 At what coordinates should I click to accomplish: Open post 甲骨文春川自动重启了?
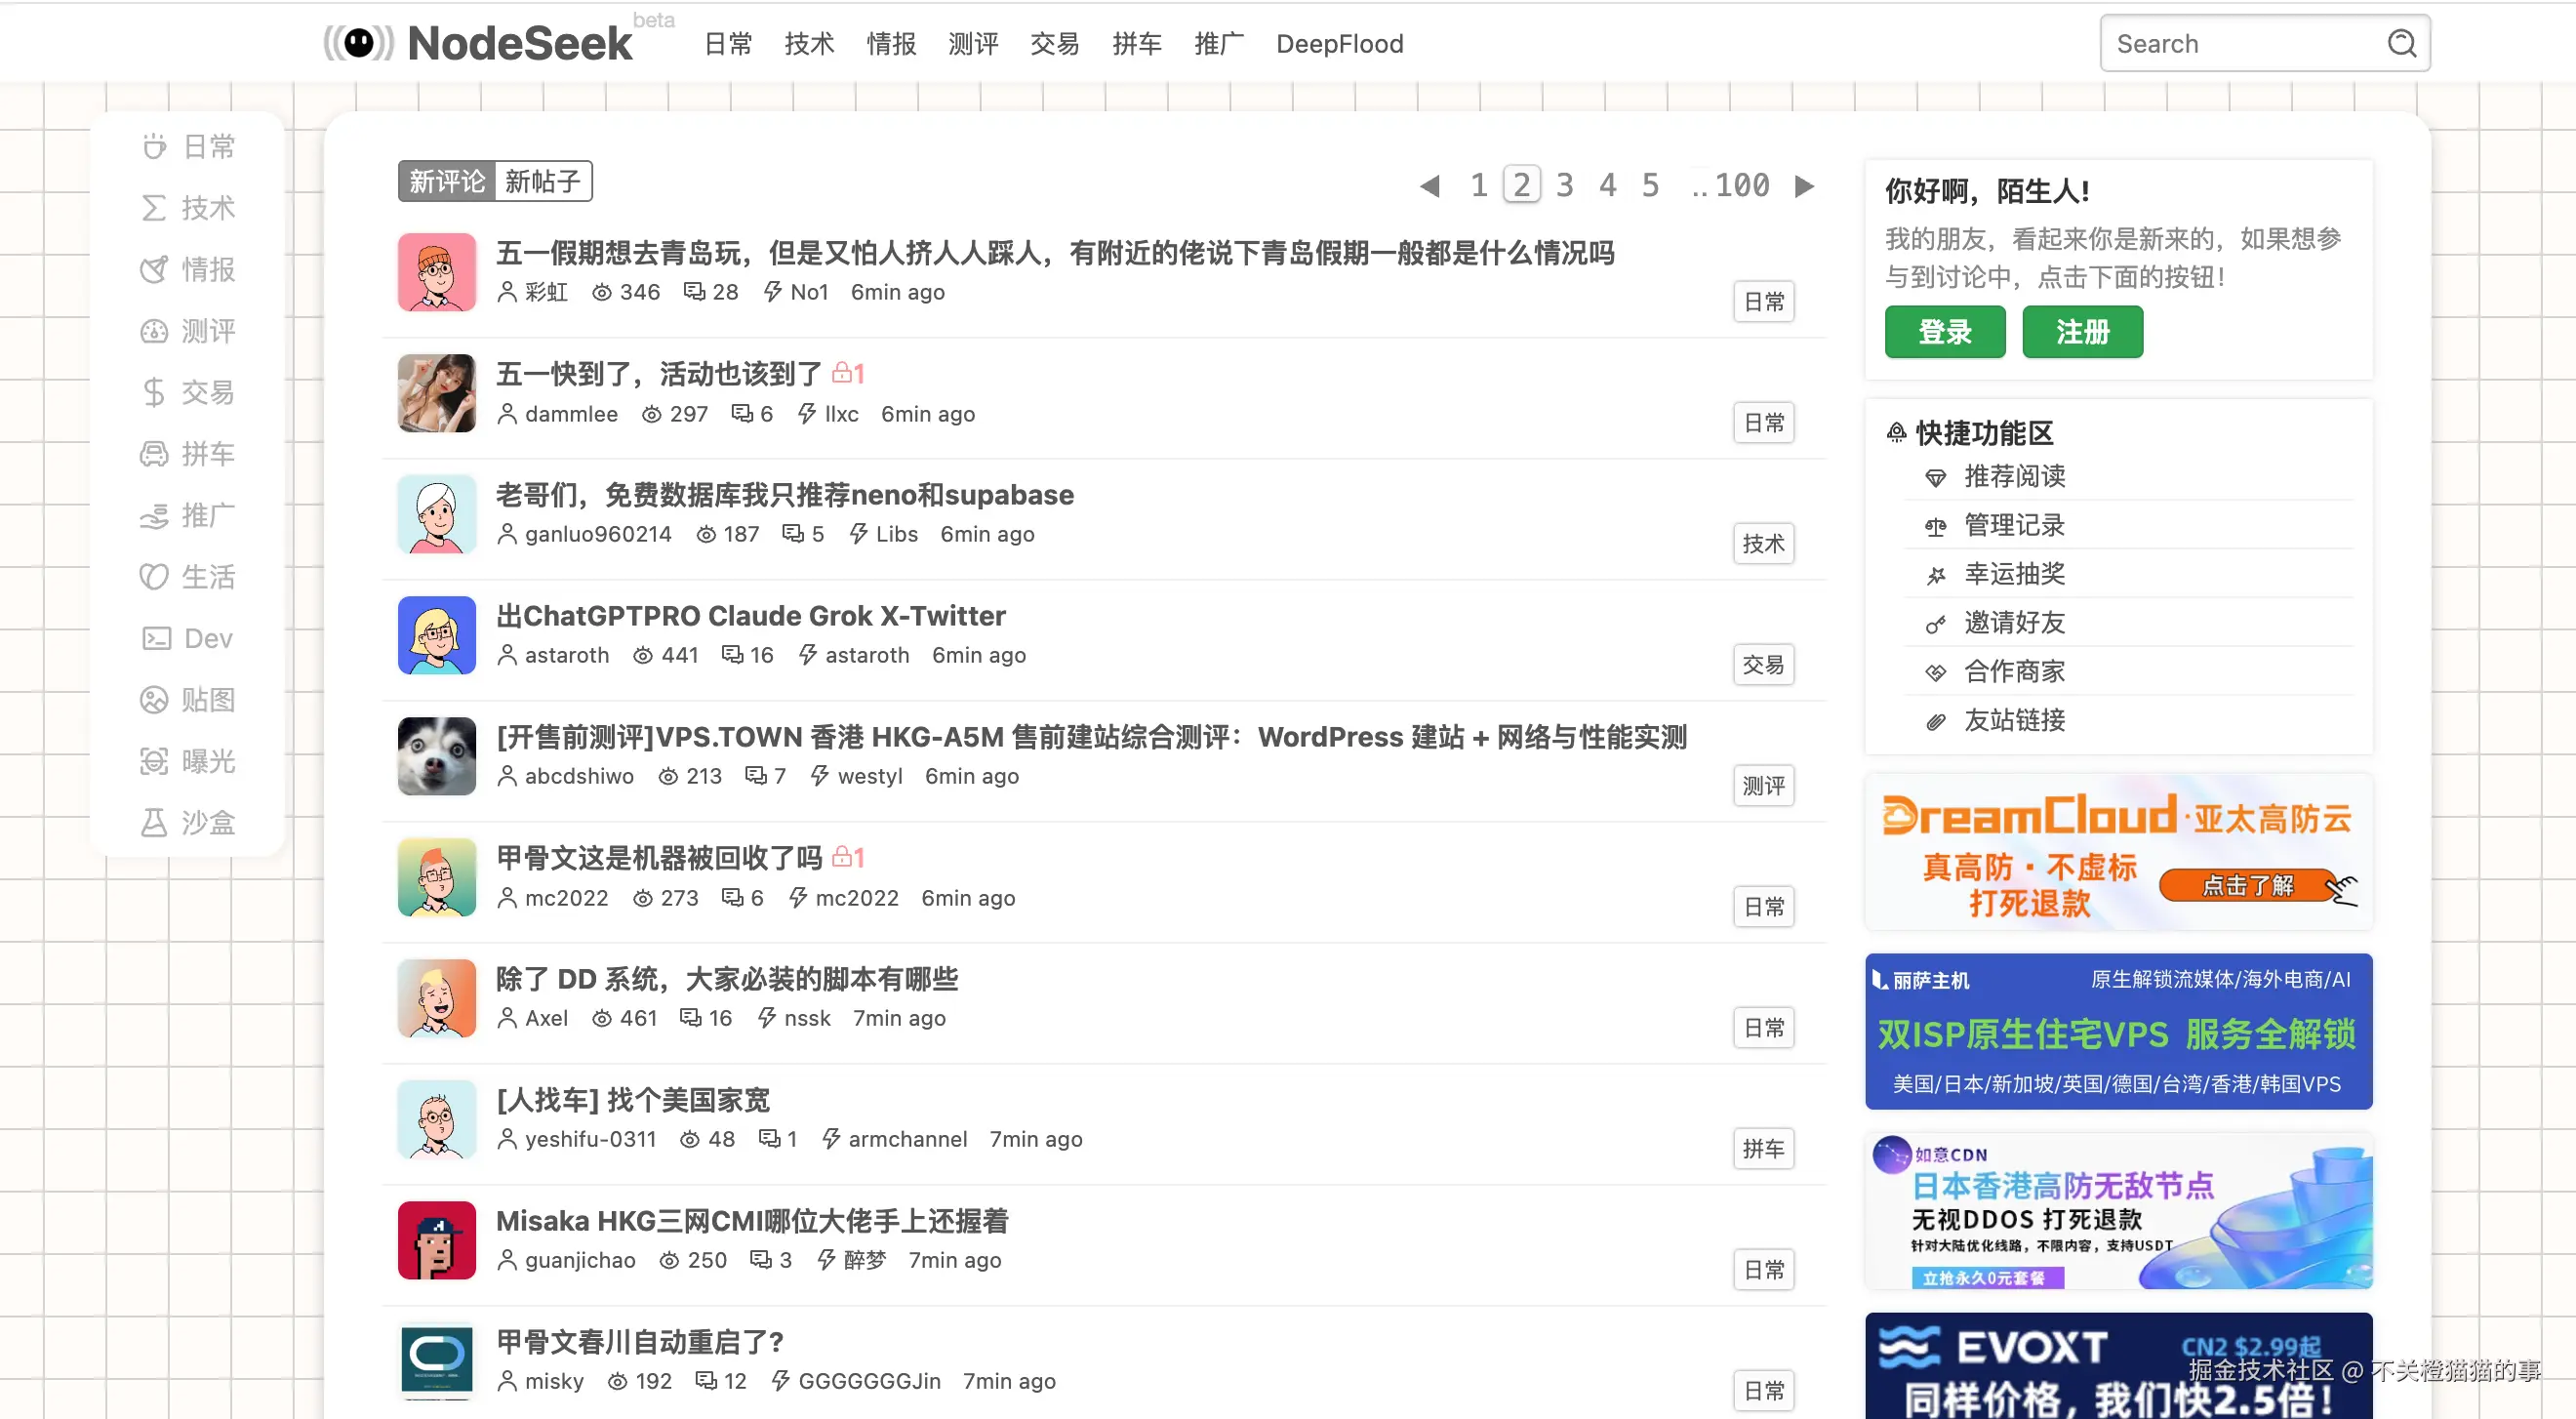pyautogui.click(x=640, y=1342)
